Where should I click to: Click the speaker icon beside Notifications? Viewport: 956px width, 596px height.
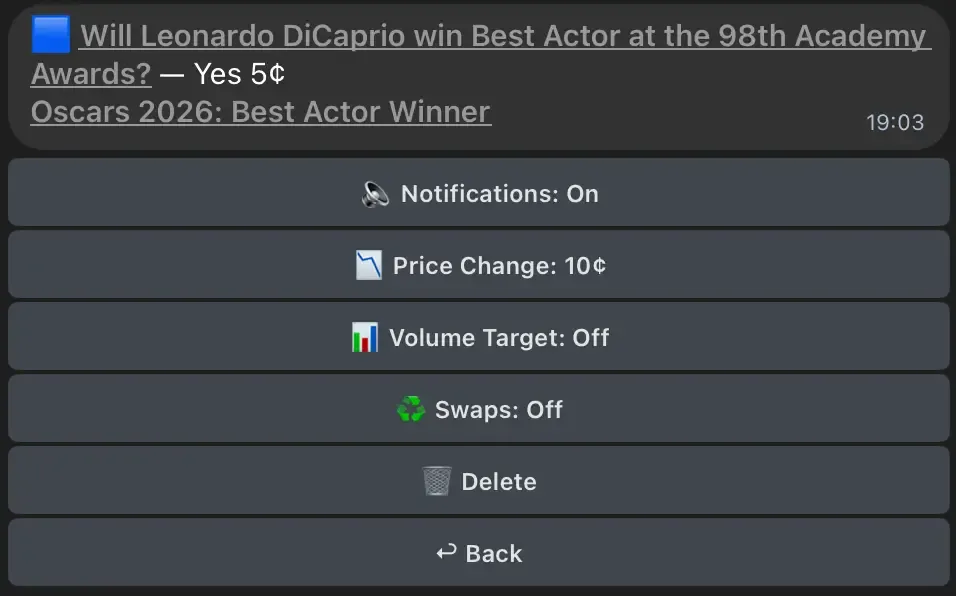375,194
